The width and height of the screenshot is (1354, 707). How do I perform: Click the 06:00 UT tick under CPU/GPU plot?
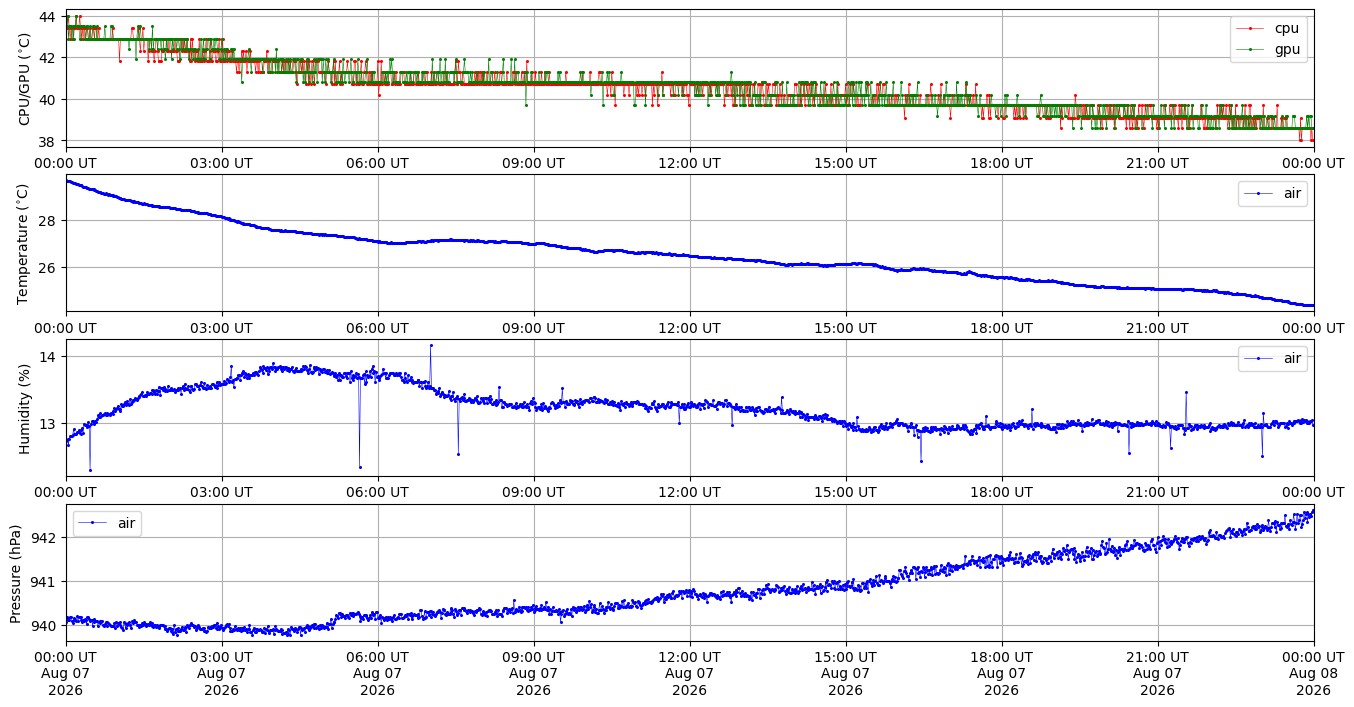tap(377, 163)
